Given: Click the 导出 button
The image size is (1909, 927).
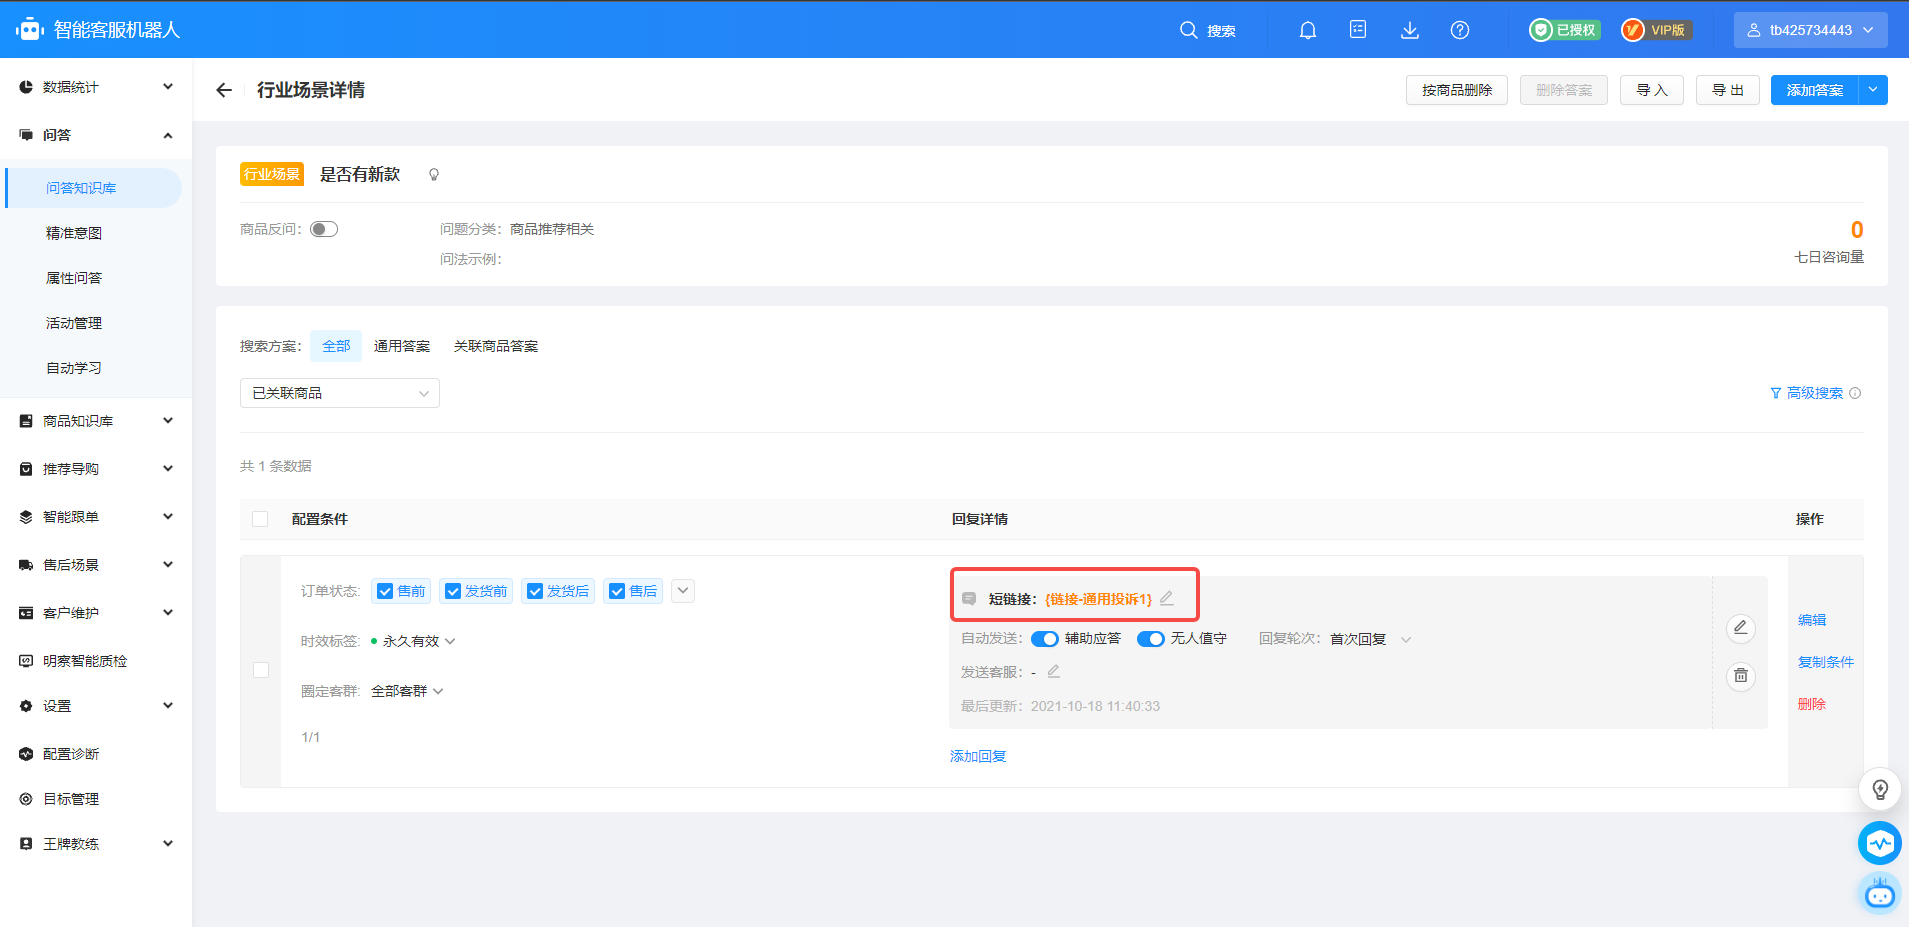Looking at the screenshot, I should [x=1728, y=90].
